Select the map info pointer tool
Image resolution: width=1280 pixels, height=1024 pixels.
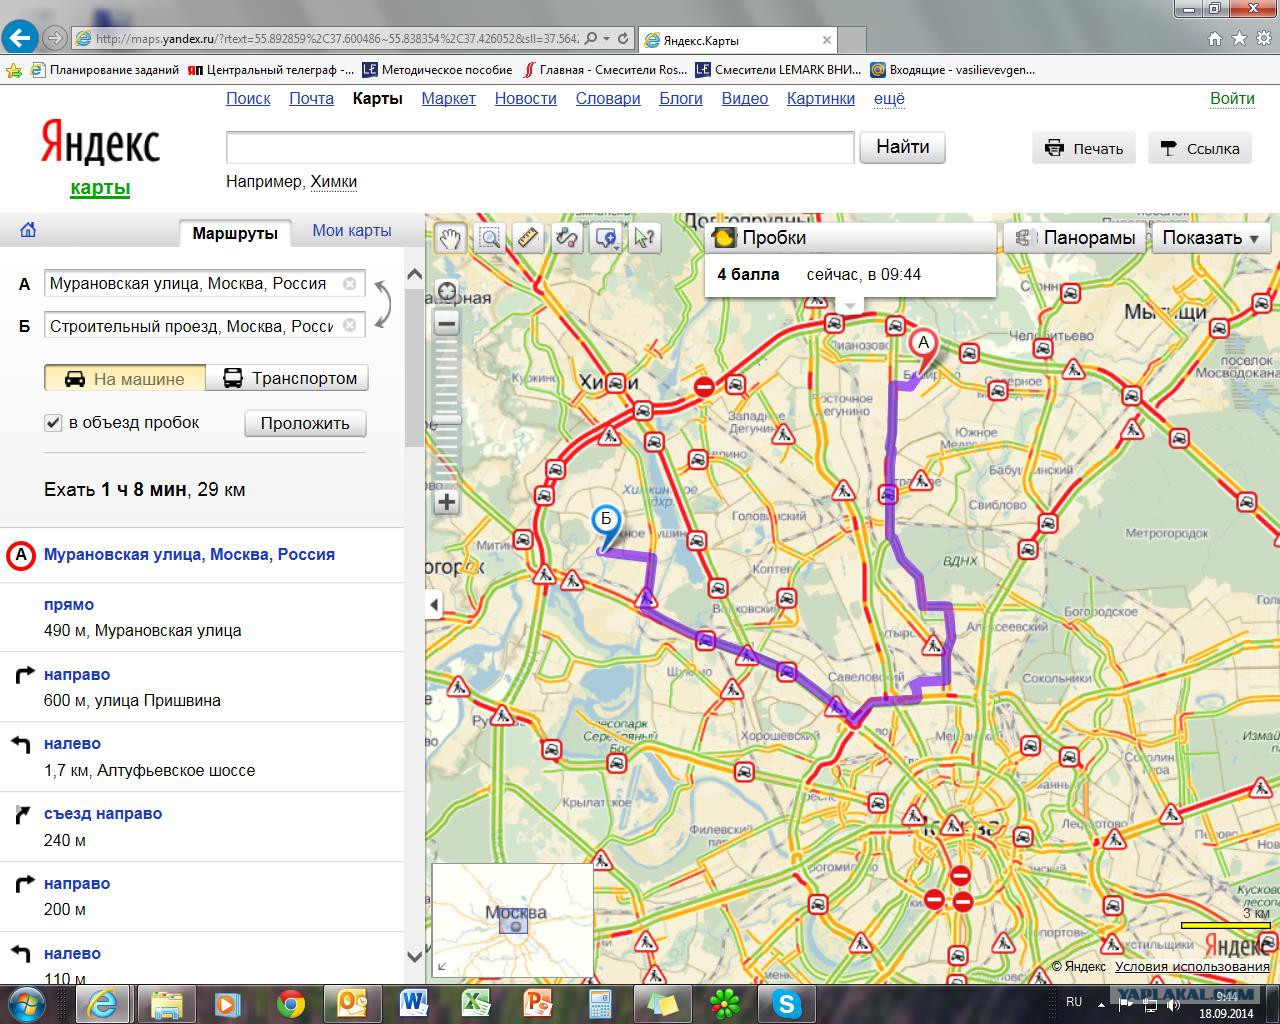645,238
